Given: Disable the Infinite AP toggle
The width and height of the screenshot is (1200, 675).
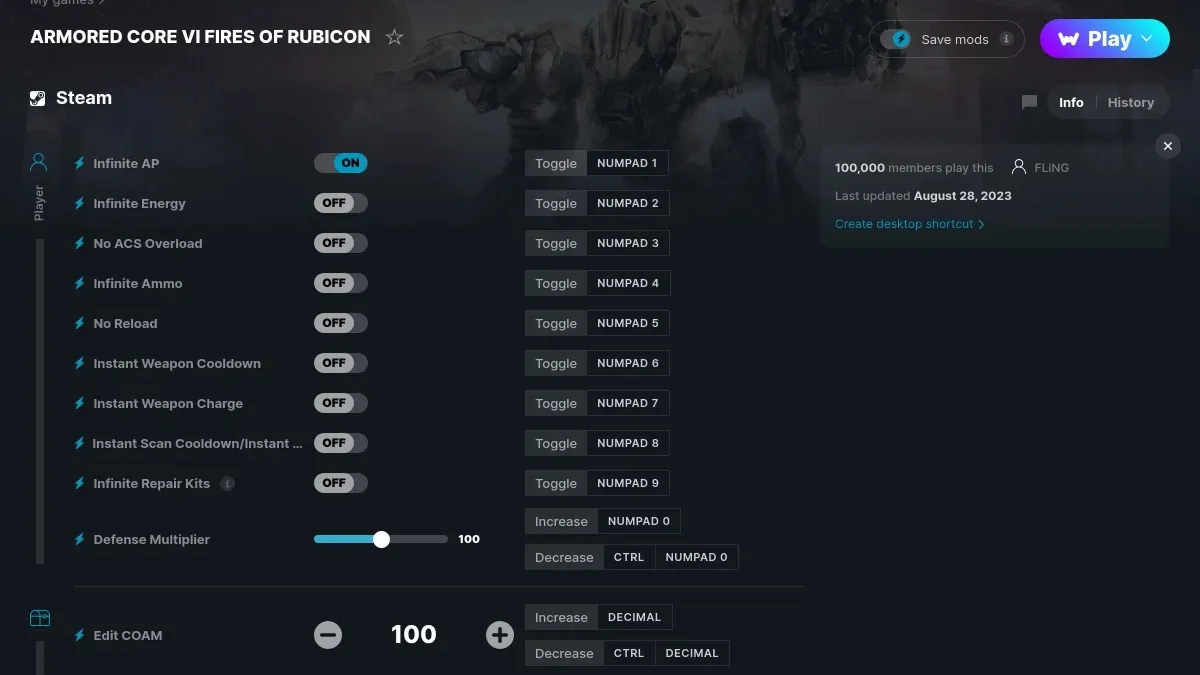Looking at the screenshot, I should pyautogui.click(x=341, y=163).
